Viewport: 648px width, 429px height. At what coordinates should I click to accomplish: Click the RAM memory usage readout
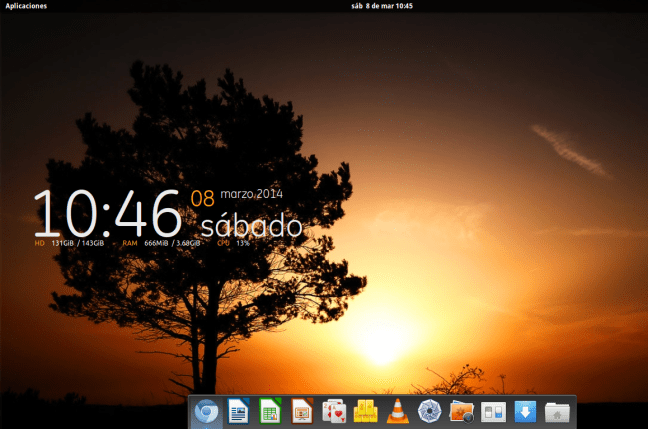pyautogui.click(x=162, y=243)
